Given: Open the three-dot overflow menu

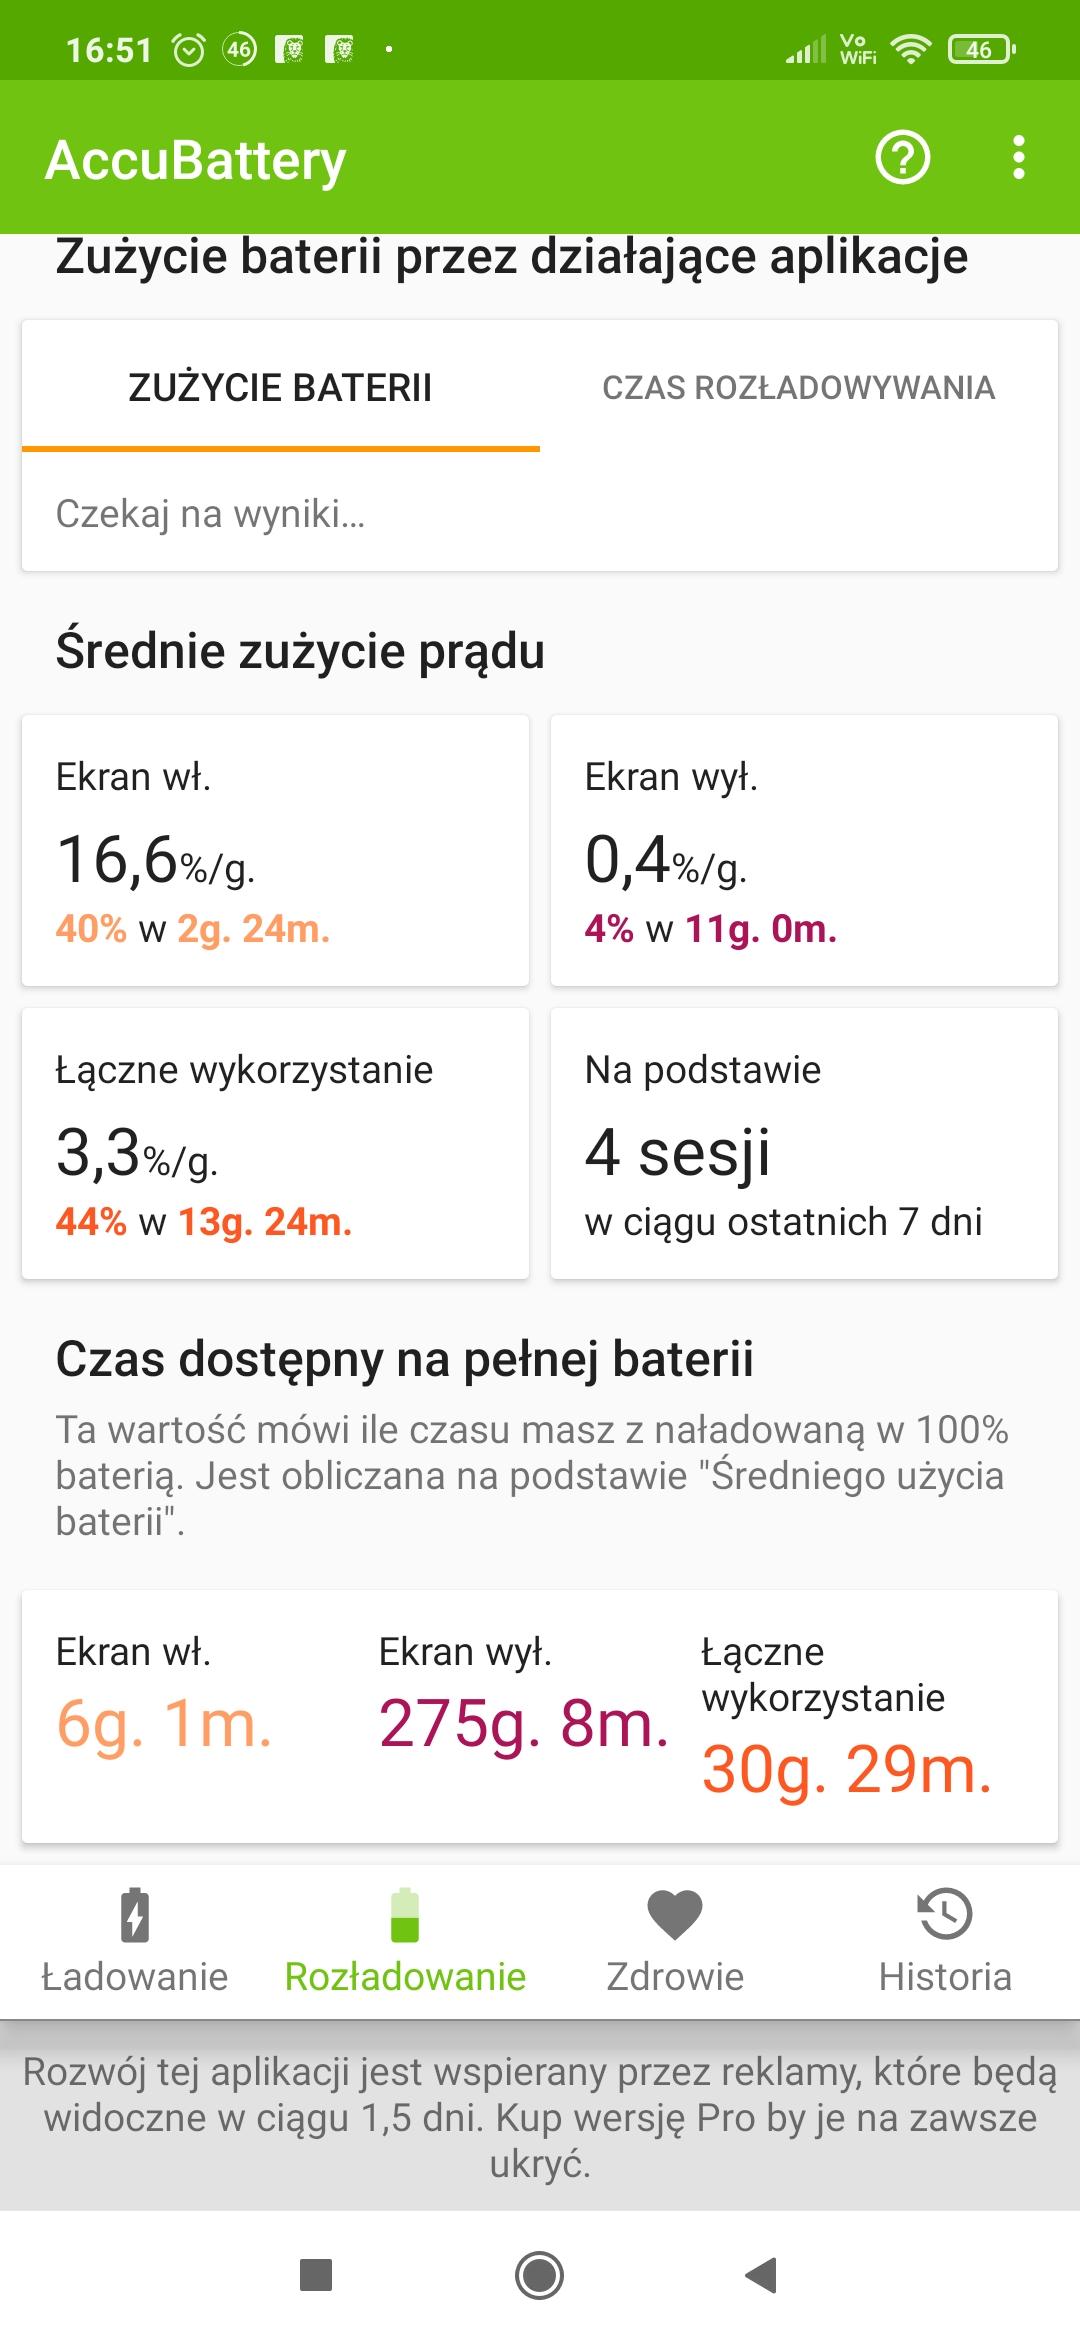Looking at the screenshot, I should [x=1018, y=158].
